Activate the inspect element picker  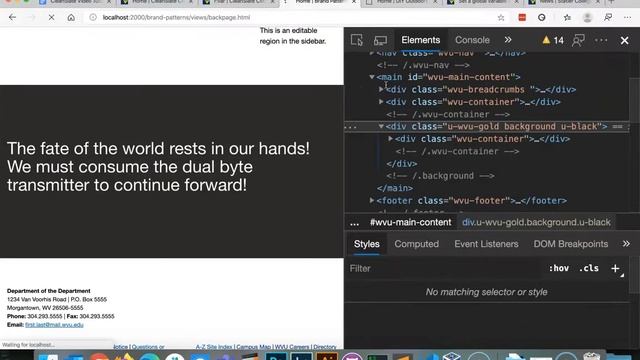pyautogui.click(x=357, y=40)
